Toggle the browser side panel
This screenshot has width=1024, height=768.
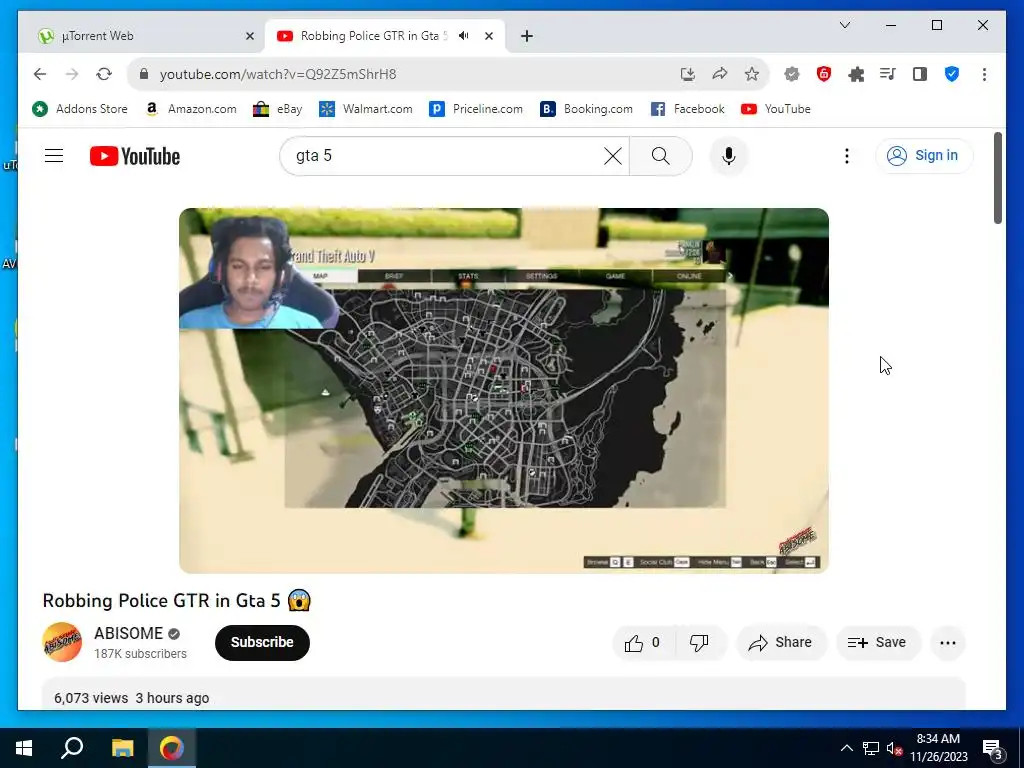pos(920,74)
